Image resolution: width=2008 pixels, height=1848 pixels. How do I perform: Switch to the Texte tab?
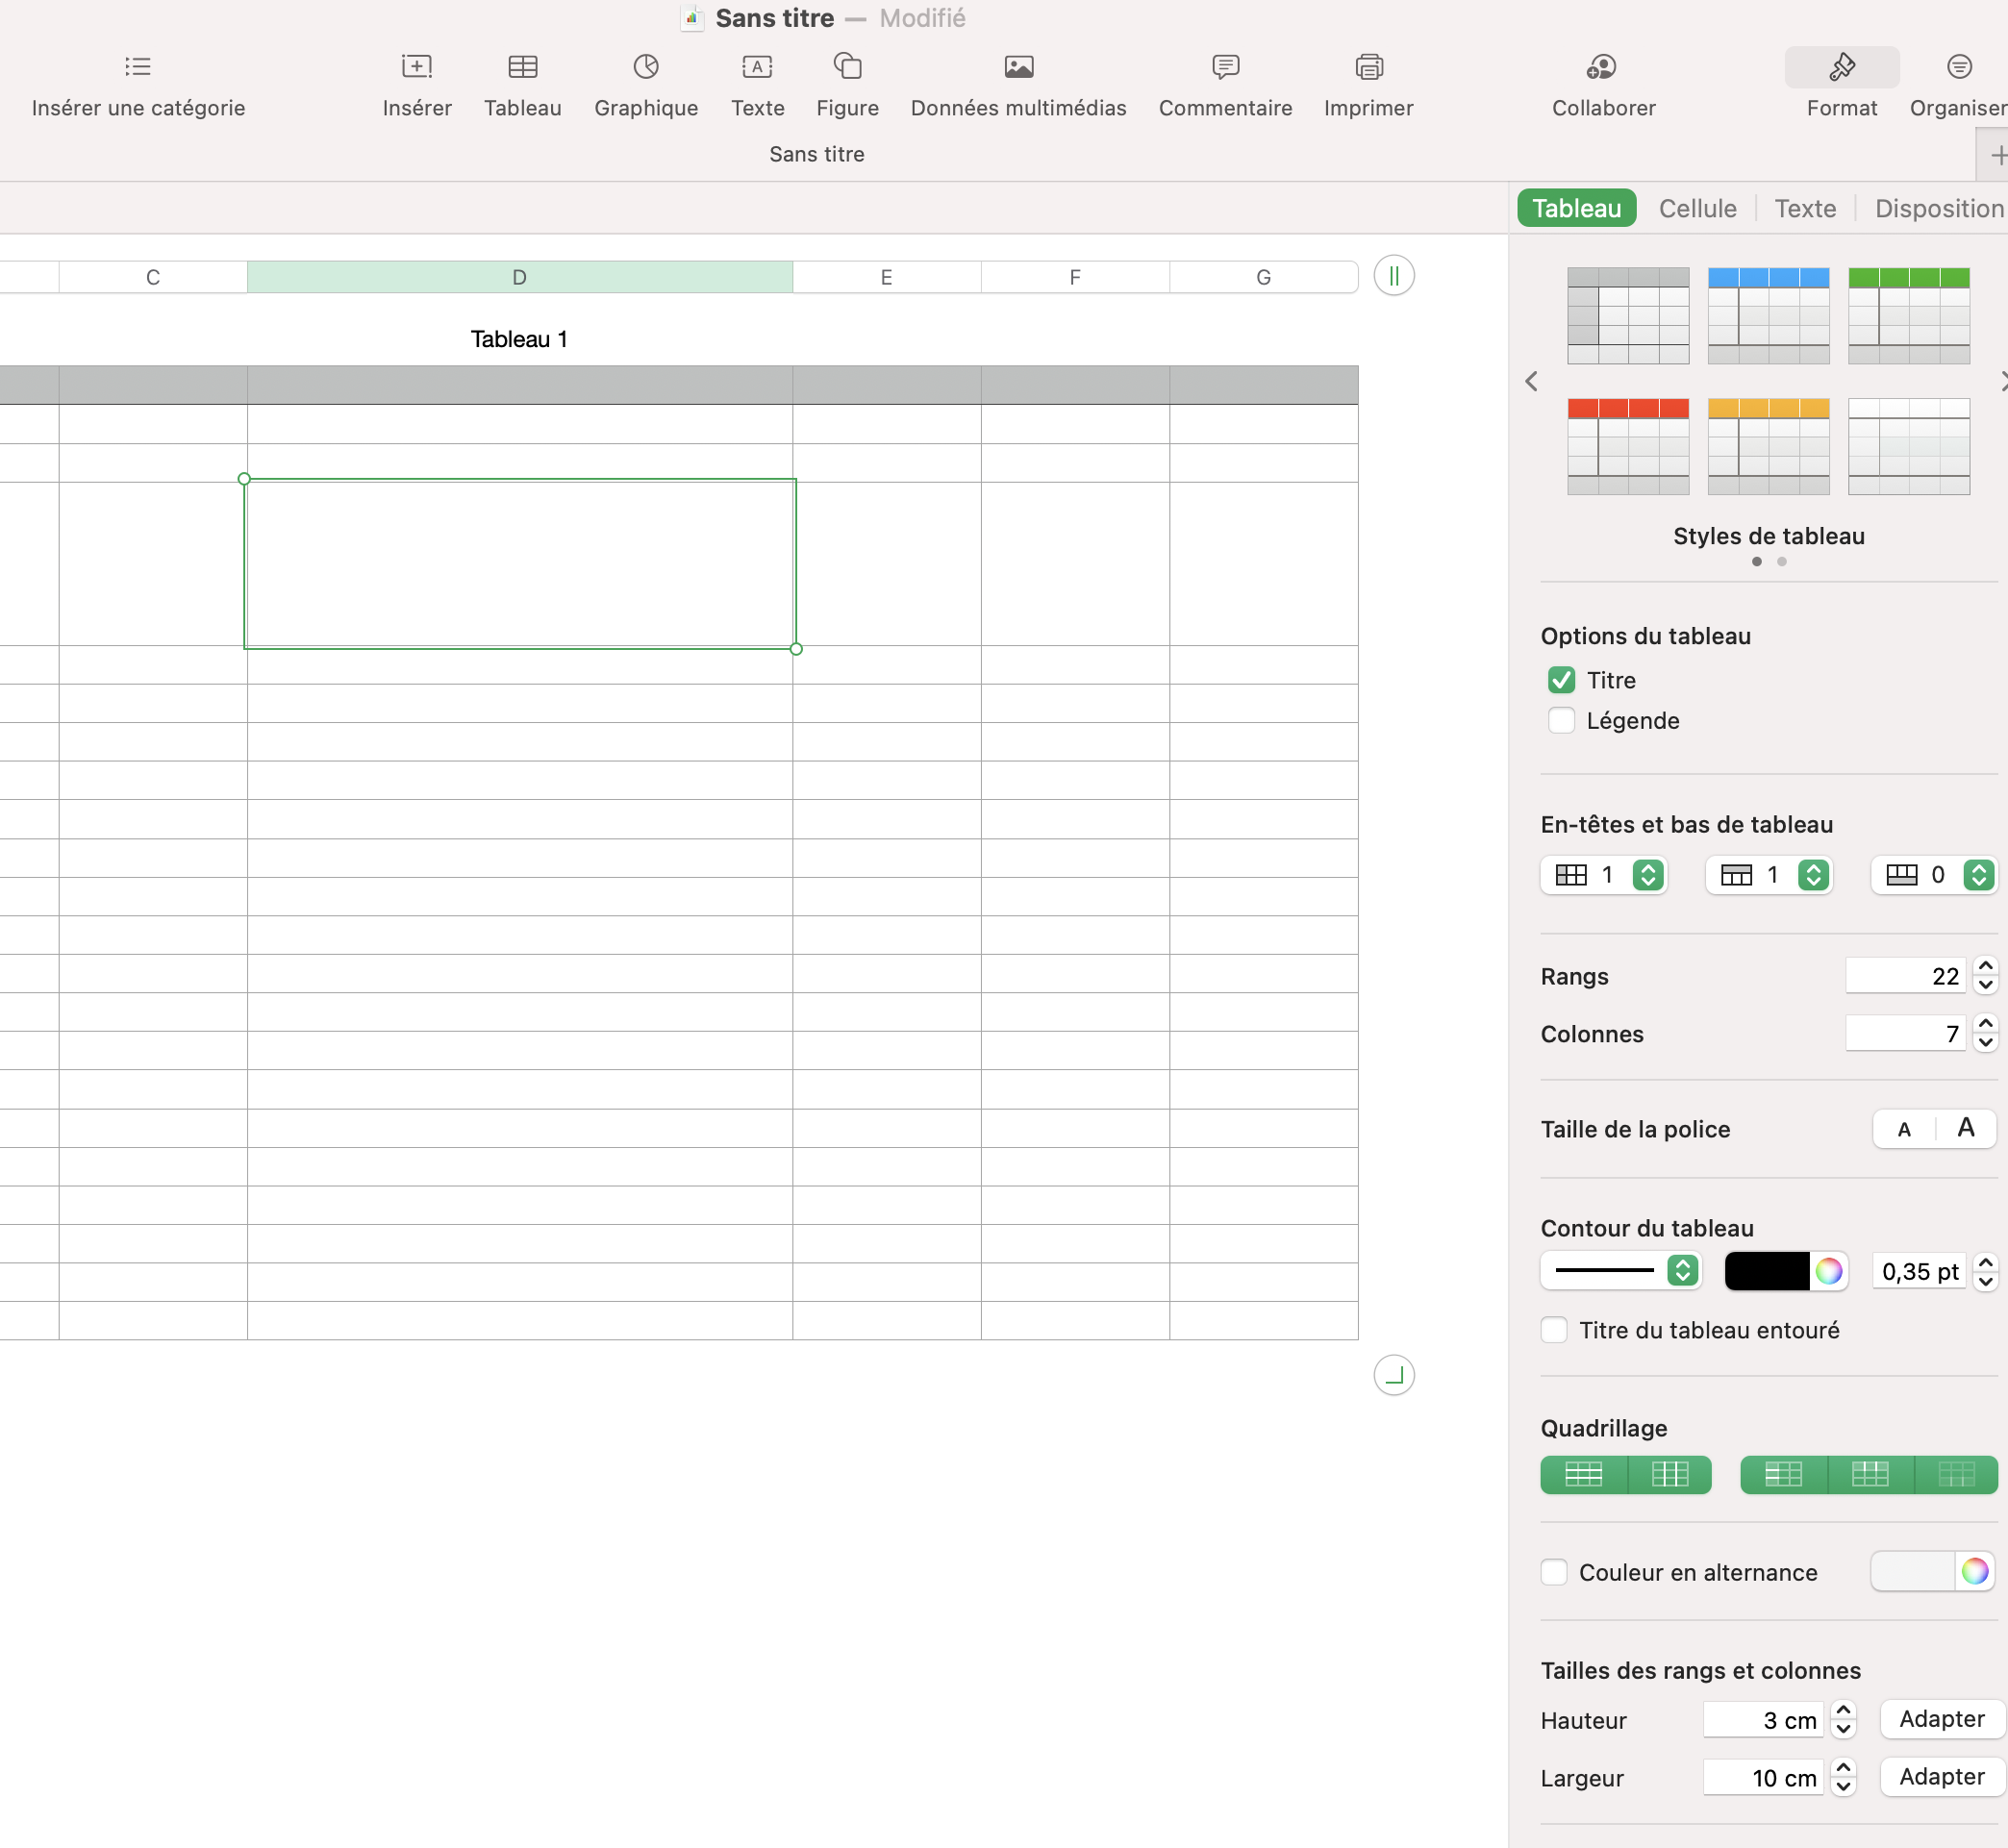1805,208
